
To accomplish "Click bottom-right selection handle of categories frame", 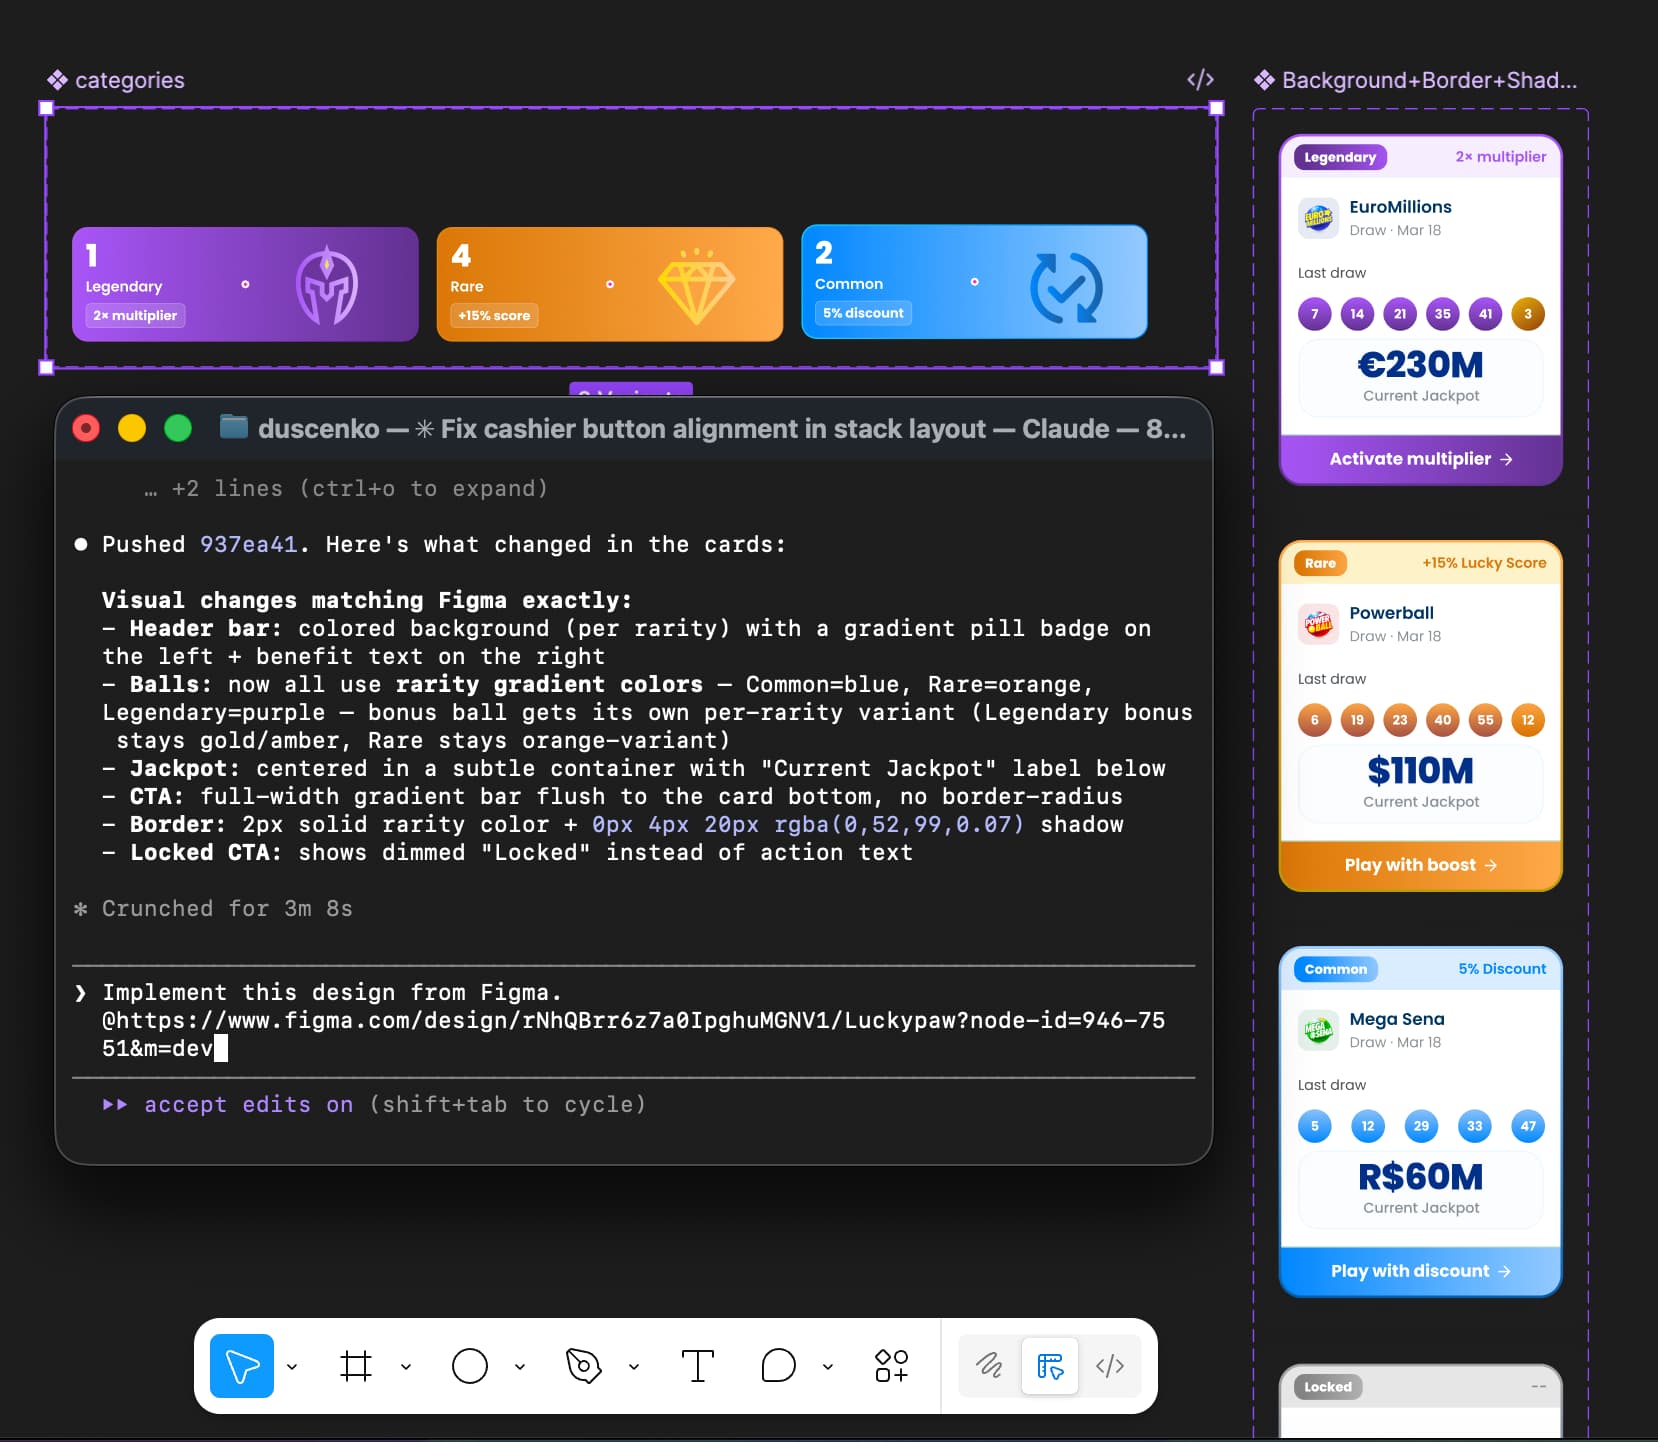I will 1217,367.
